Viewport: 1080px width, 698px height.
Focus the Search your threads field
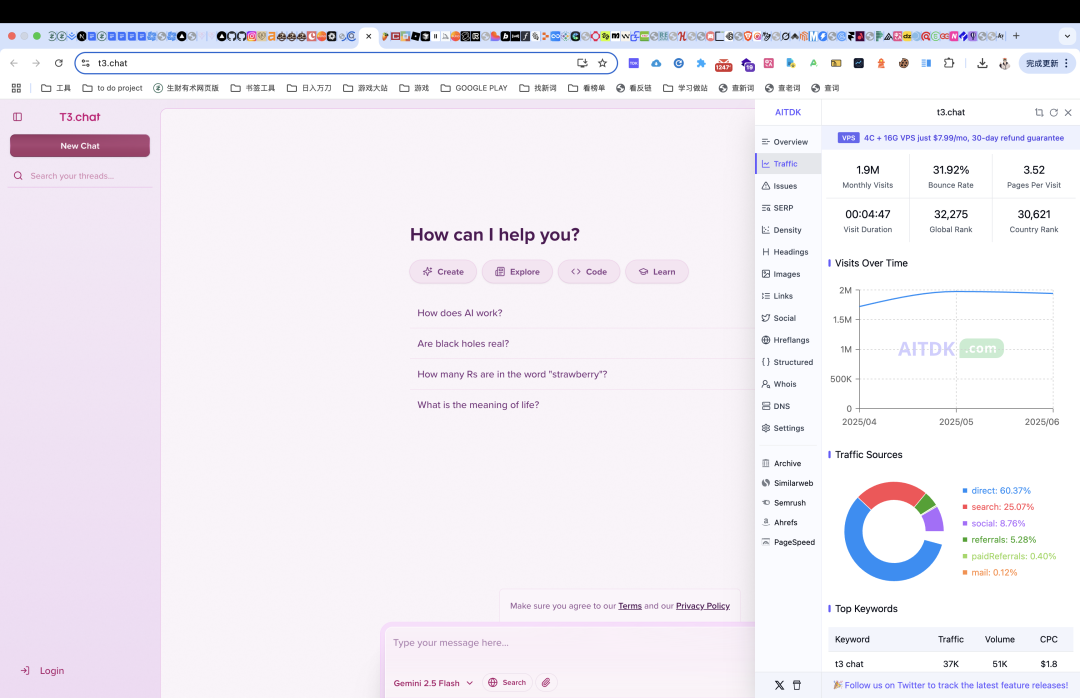[81, 176]
